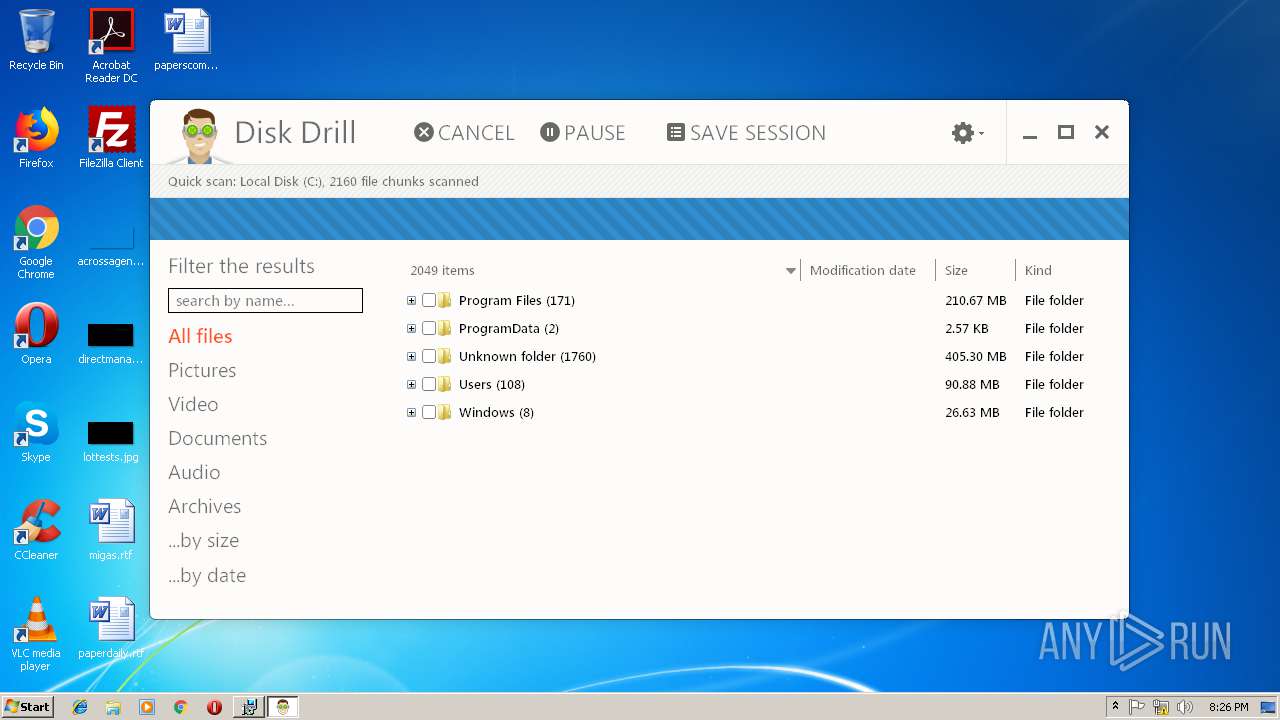Click the 2049 items count label
1280x720 pixels.
[x=442, y=270]
